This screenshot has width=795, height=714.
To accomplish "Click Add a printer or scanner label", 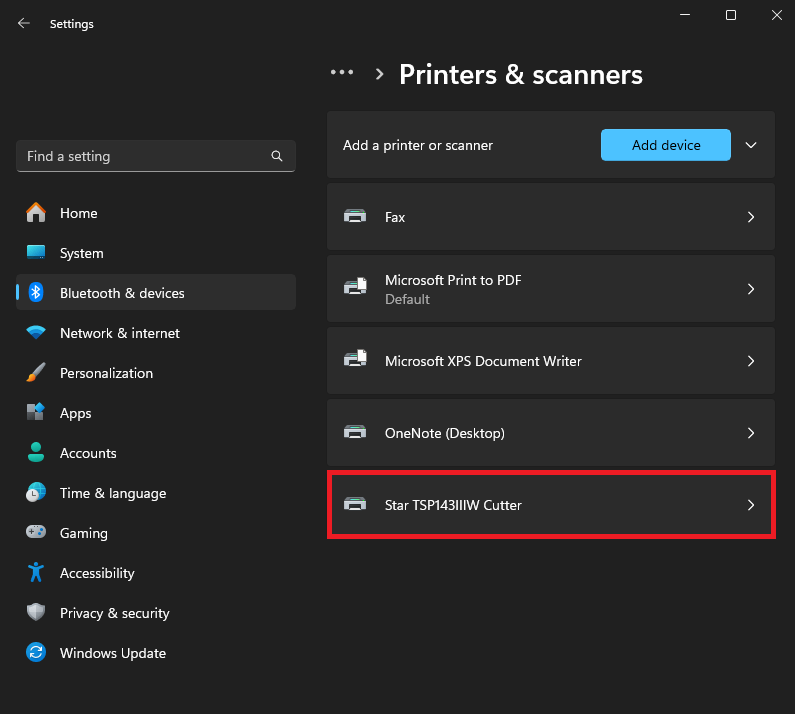I will (x=418, y=146).
